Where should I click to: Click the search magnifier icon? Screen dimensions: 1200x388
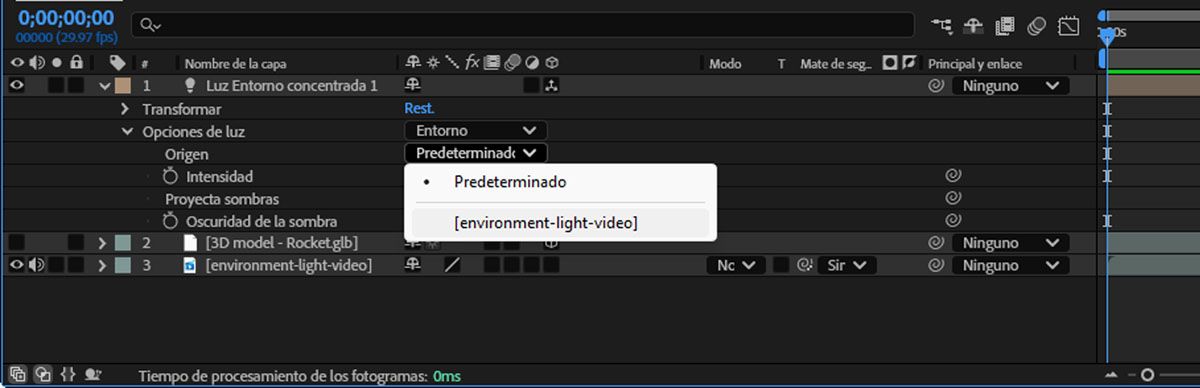[x=149, y=25]
